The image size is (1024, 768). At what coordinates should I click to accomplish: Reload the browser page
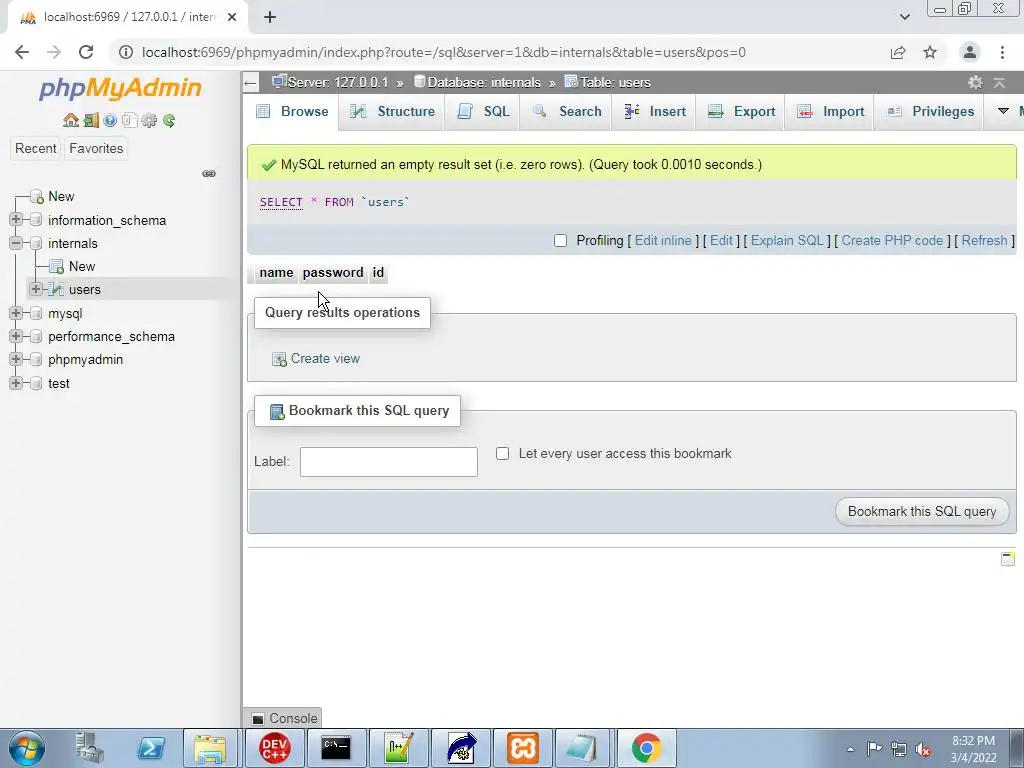[x=86, y=52]
